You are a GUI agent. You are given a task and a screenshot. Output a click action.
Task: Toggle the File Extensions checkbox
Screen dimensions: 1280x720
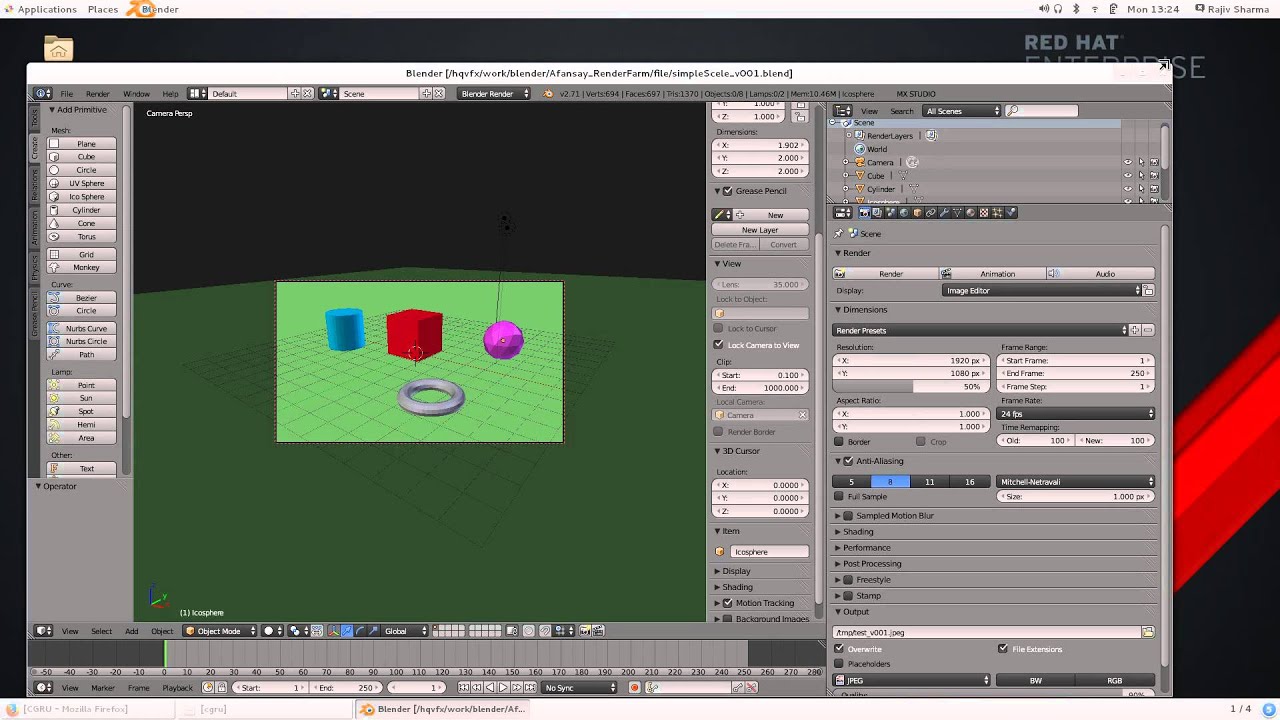click(1003, 649)
